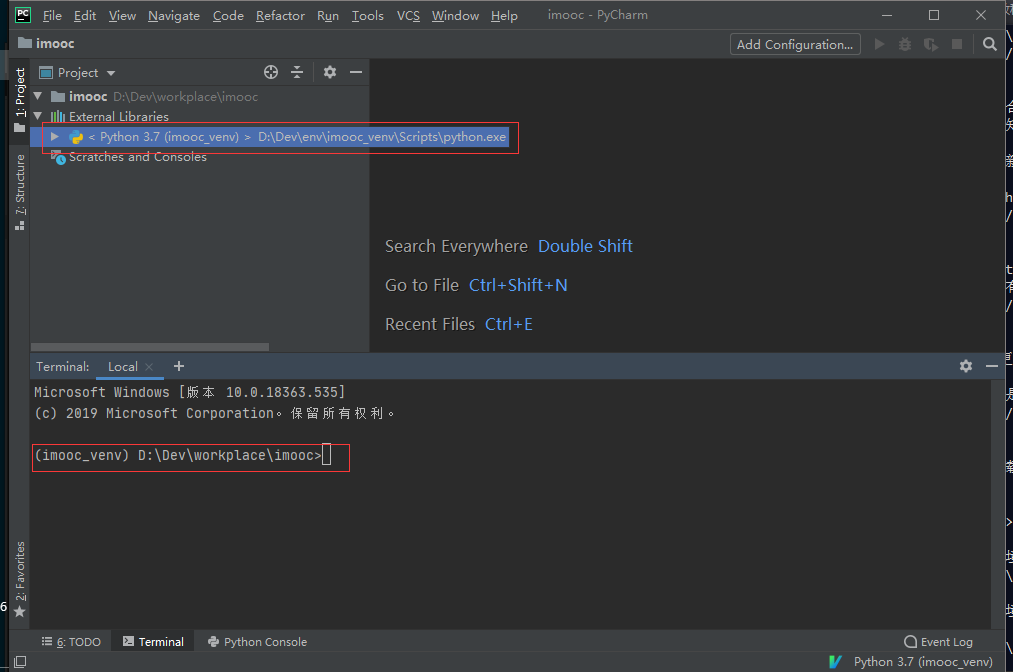Open Project view dropdown
1013x672 pixels.
[x=77, y=72]
